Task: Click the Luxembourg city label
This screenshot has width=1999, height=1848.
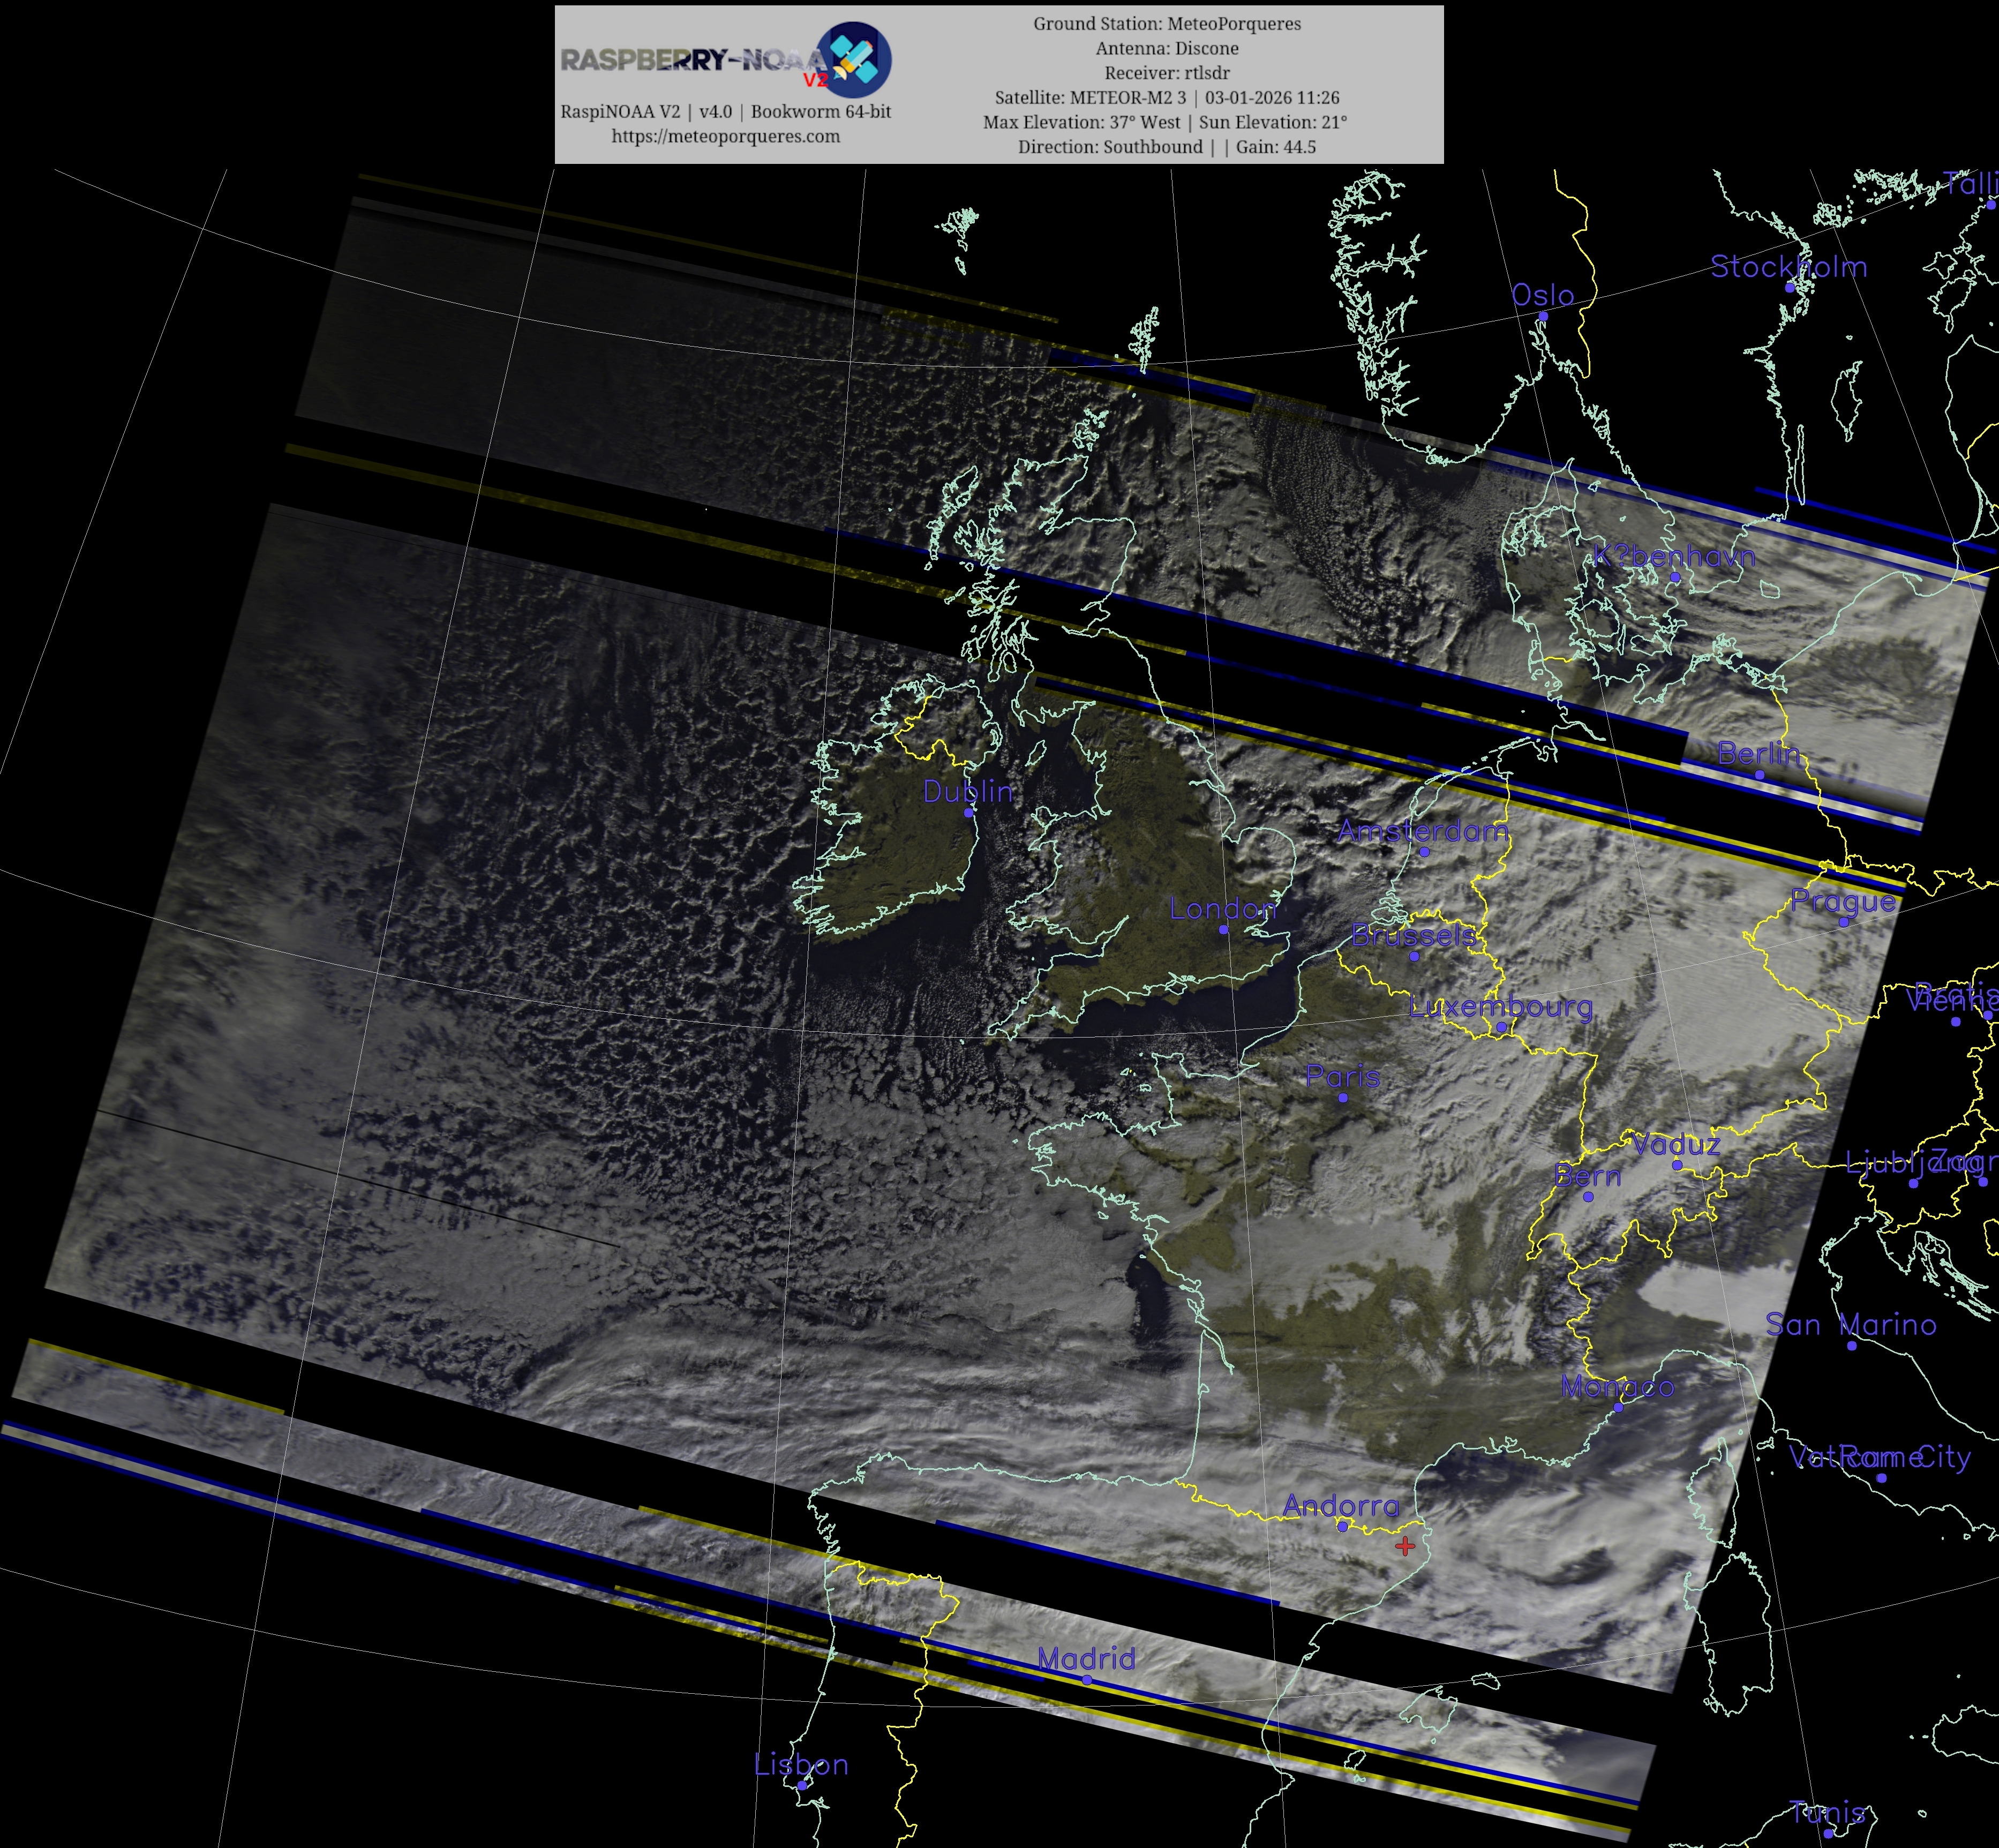Action: tap(1500, 1006)
